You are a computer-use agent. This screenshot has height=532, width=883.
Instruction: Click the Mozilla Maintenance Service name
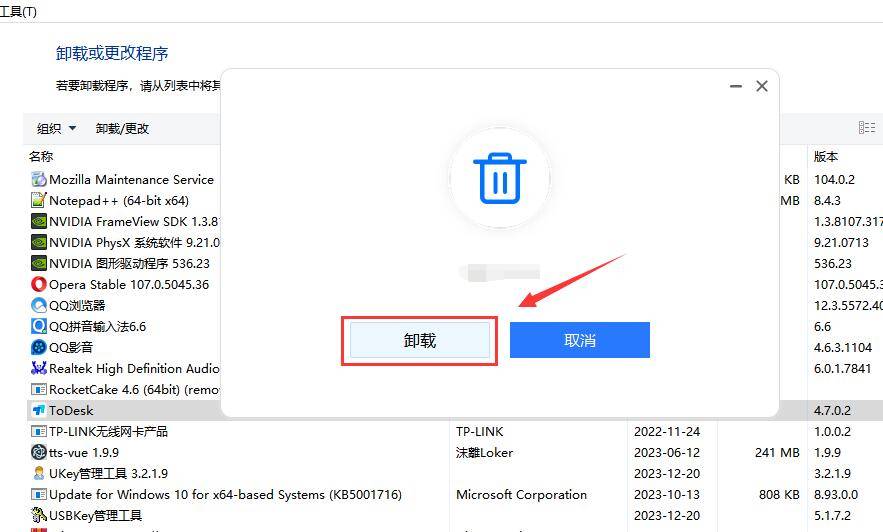pos(131,180)
